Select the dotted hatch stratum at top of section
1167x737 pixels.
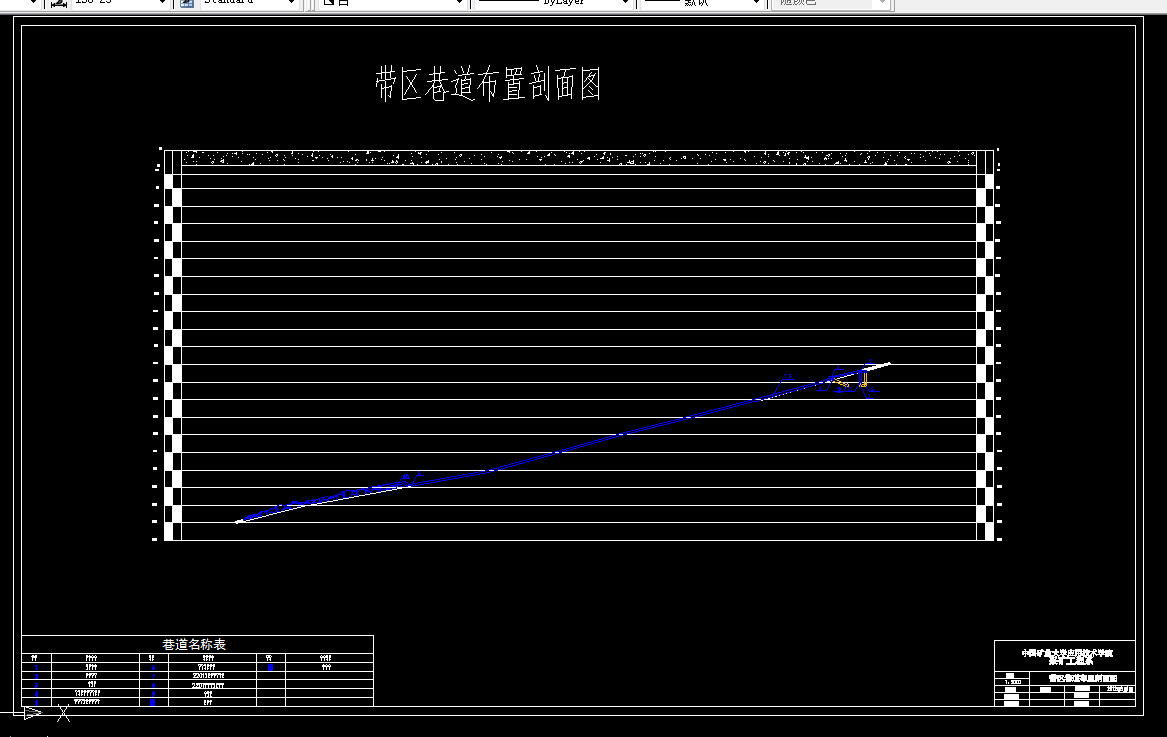pos(579,158)
